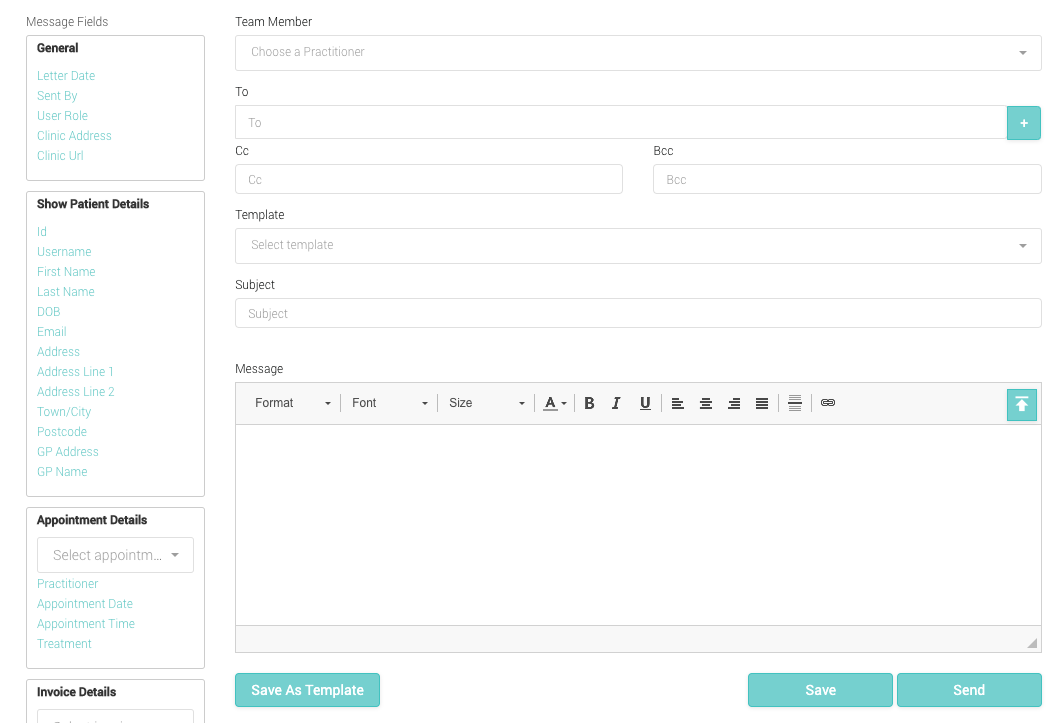Insert the Address Line 1 field
Image resolution: width=1062 pixels, height=723 pixels.
point(75,371)
